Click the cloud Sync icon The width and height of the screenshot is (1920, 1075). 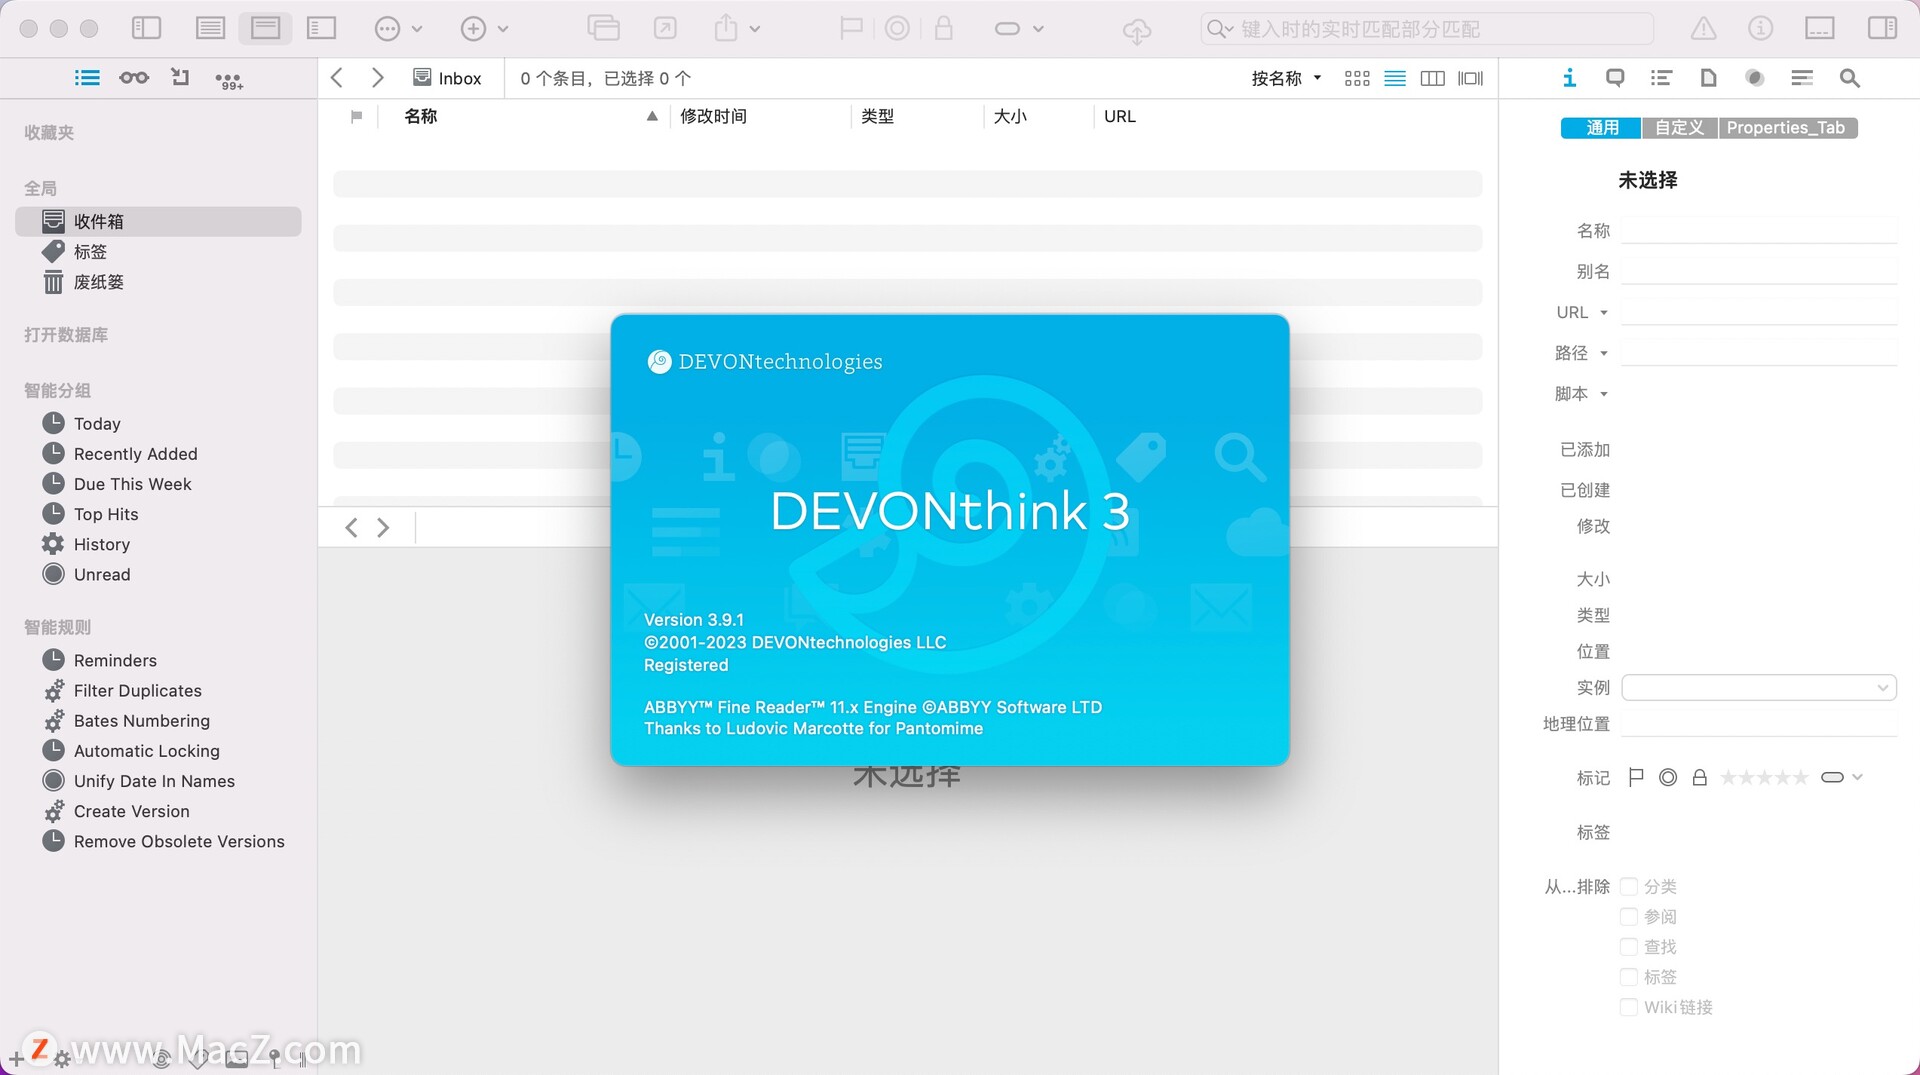click(x=1137, y=30)
